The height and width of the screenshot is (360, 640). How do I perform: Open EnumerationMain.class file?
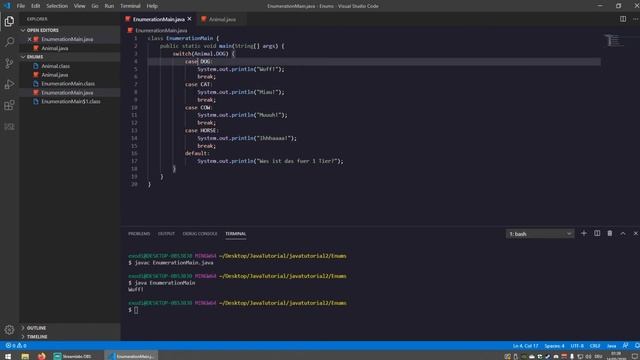tap(68, 84)
